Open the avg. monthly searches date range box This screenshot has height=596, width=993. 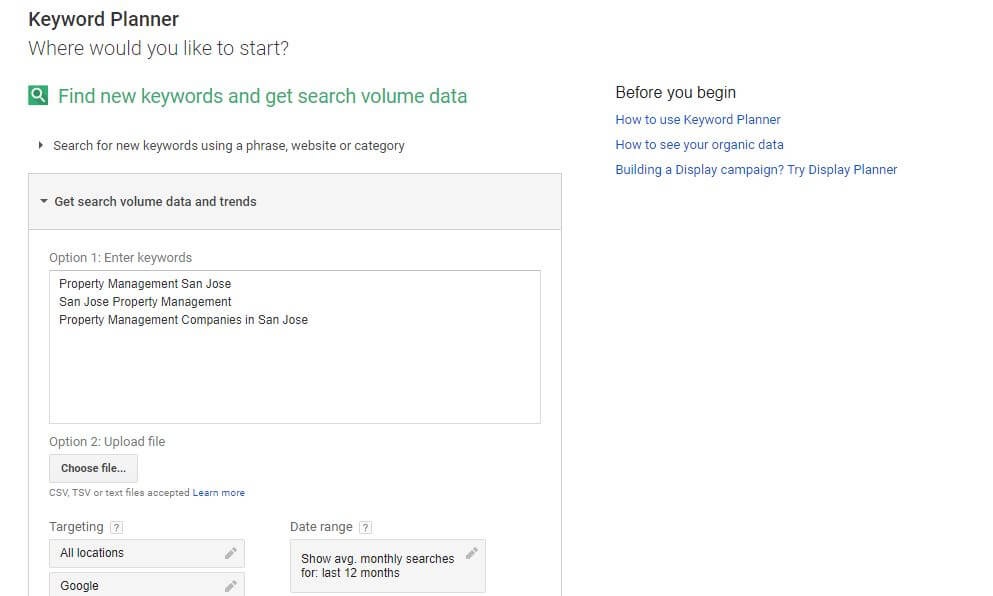click(388, 566)
